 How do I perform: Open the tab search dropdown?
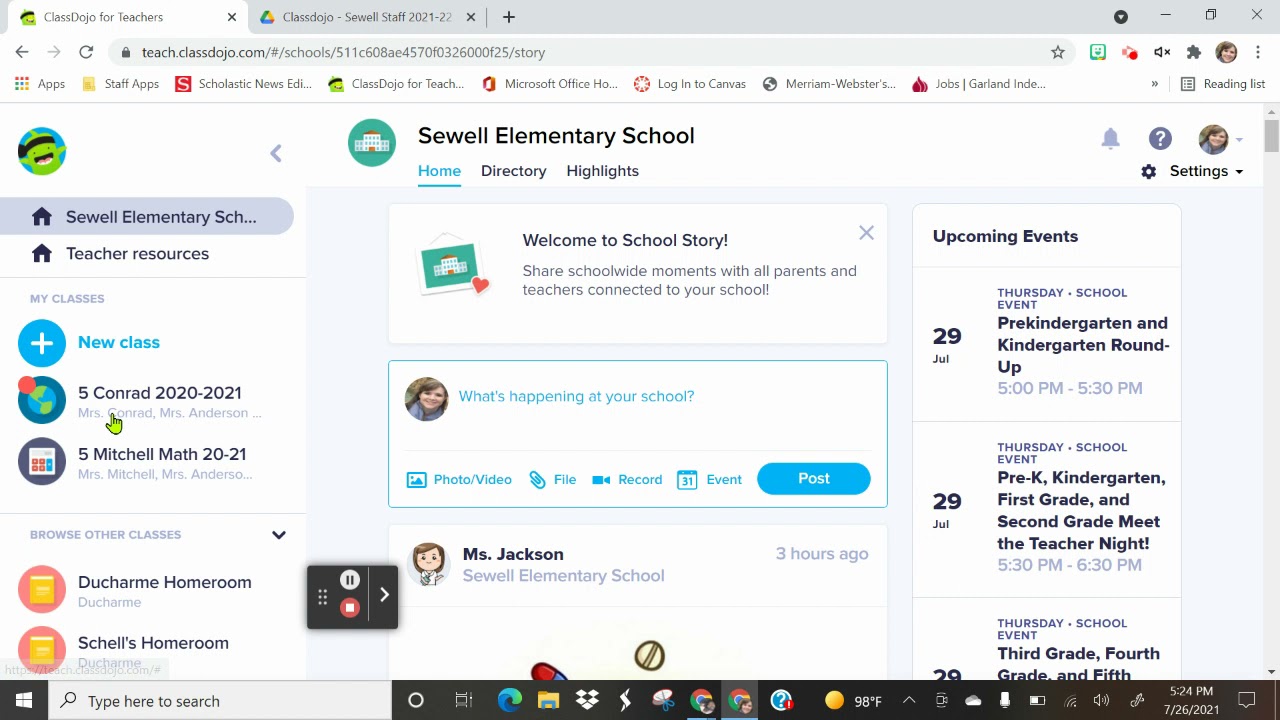pyautogui.click(x=1121, y=17)
